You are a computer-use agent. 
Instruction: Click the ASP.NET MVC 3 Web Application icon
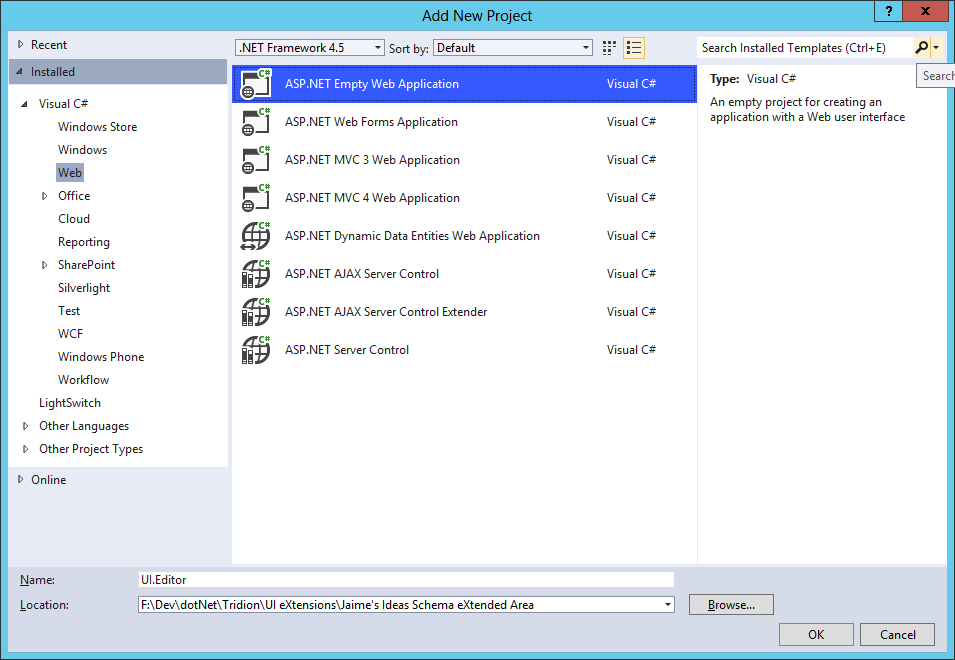[256, 160]
